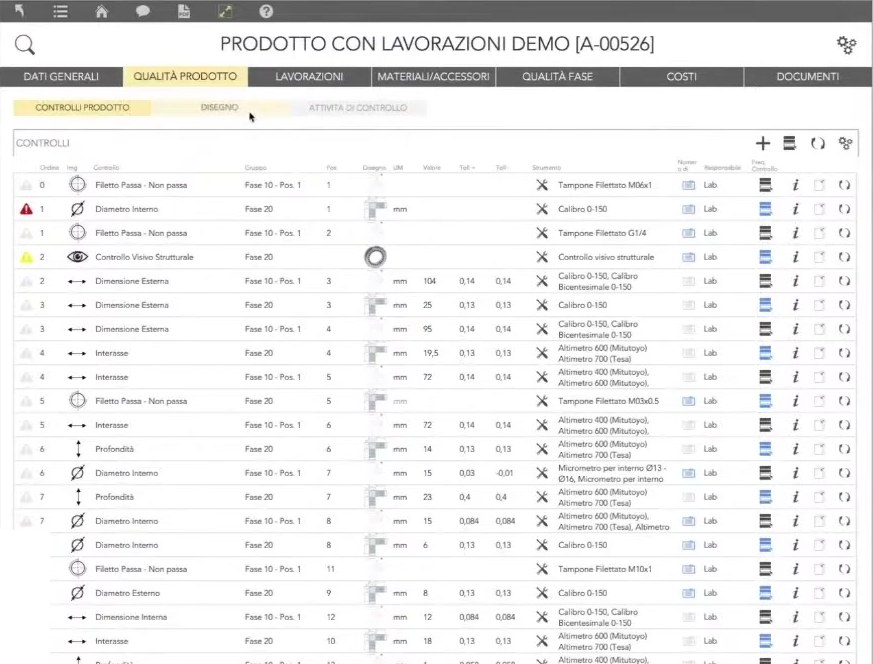Click 'Tampone Filettato M03x0.5' text

click(x=609, y=401)
